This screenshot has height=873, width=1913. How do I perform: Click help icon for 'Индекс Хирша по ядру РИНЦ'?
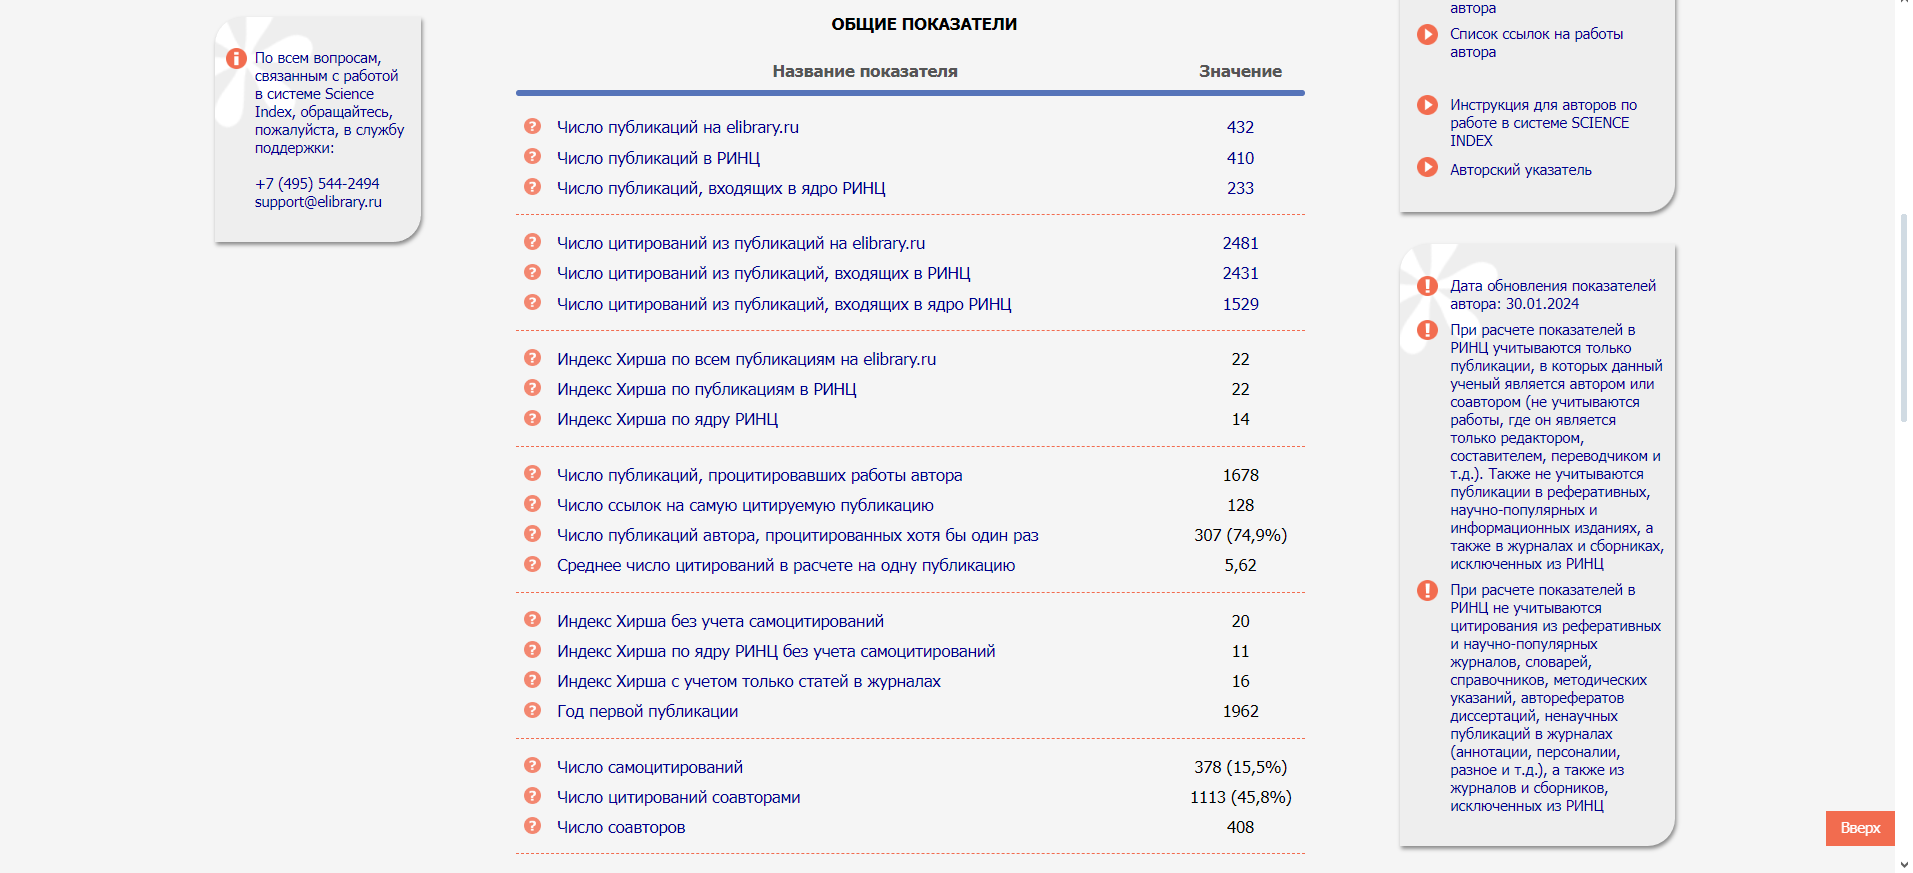coord(533,418)
